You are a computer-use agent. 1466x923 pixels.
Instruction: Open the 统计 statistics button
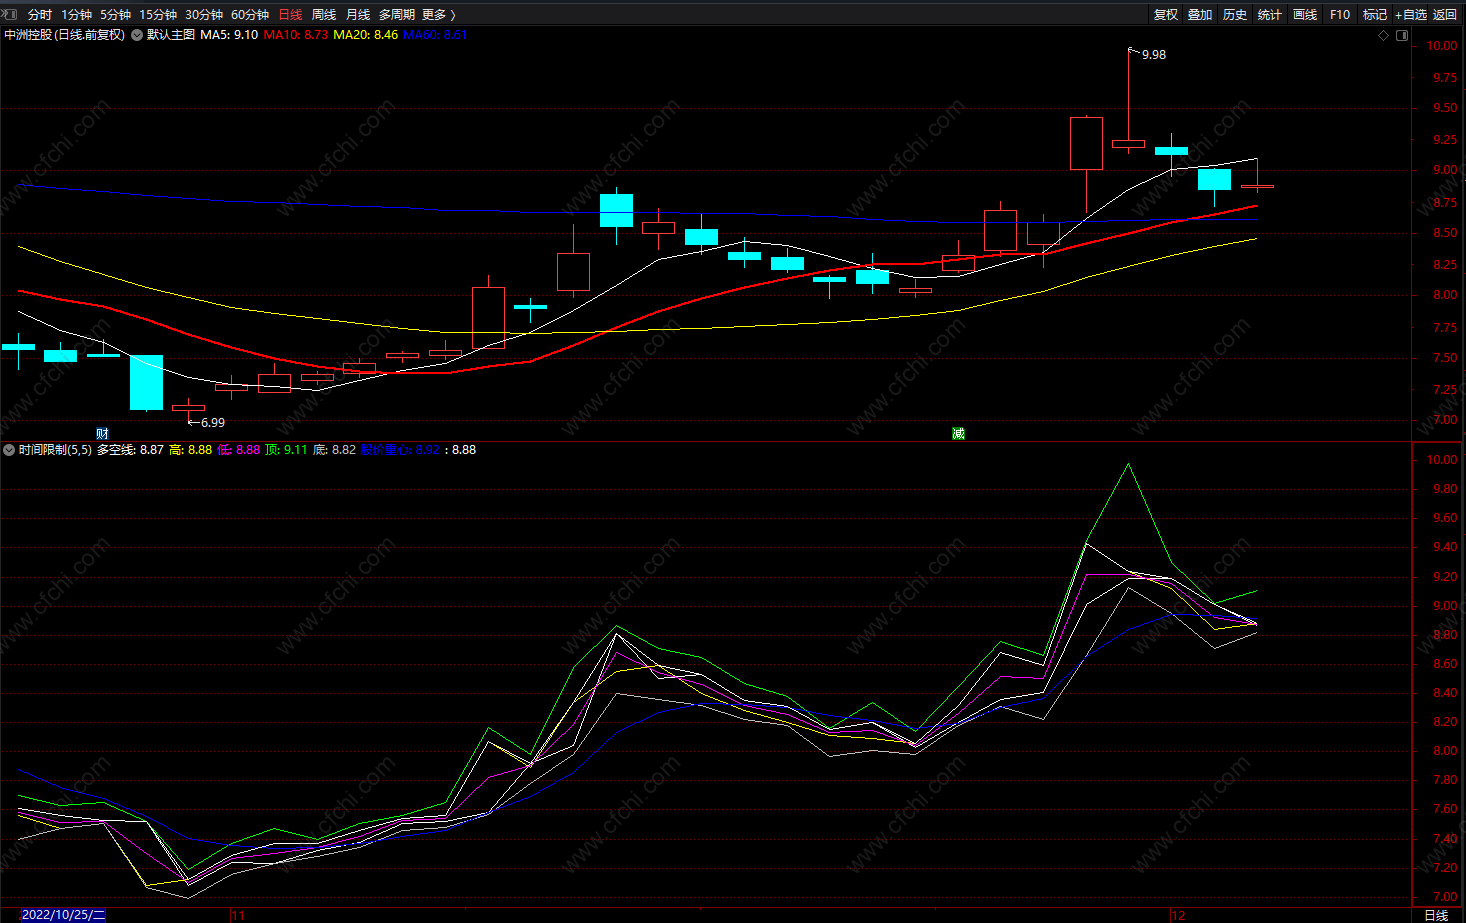[1270, 14]
